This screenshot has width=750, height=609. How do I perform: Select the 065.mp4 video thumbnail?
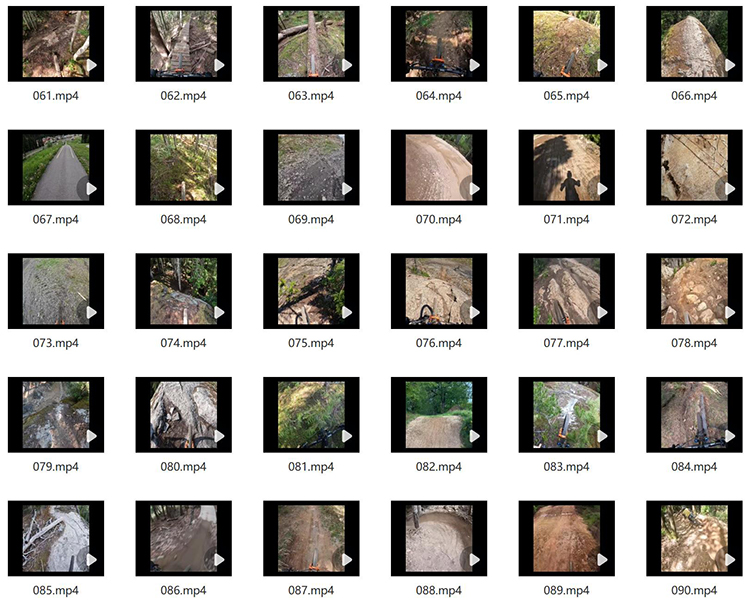coord(567,44)
